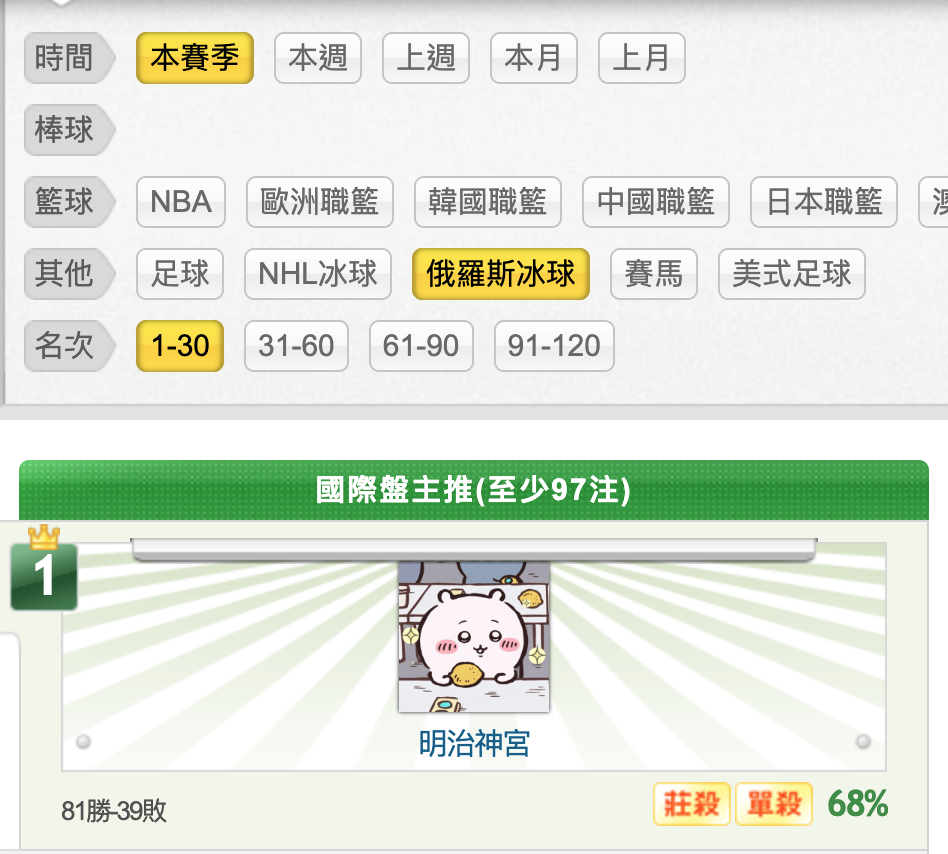Pick the 日本職籃 league filter
The height and width of the screenshot is (854, 948).
[824, 202]
